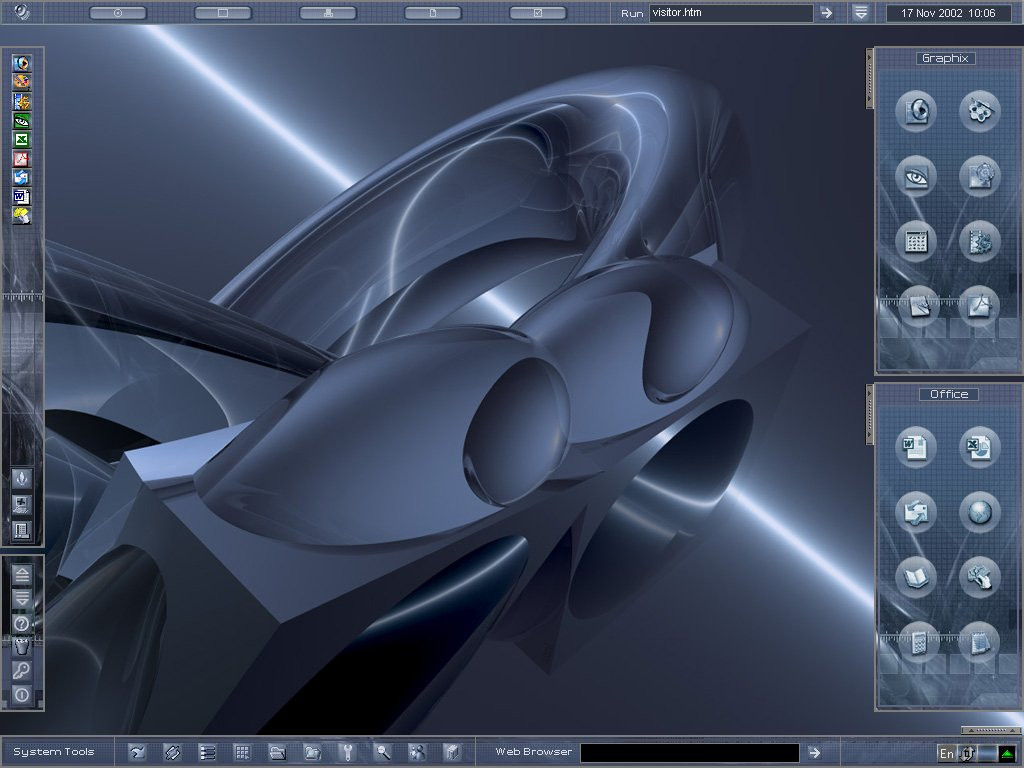Launch Word from the Office panel
This screenshot has width=1024, height=768.
pyautogui.click(x=916, y=447)
